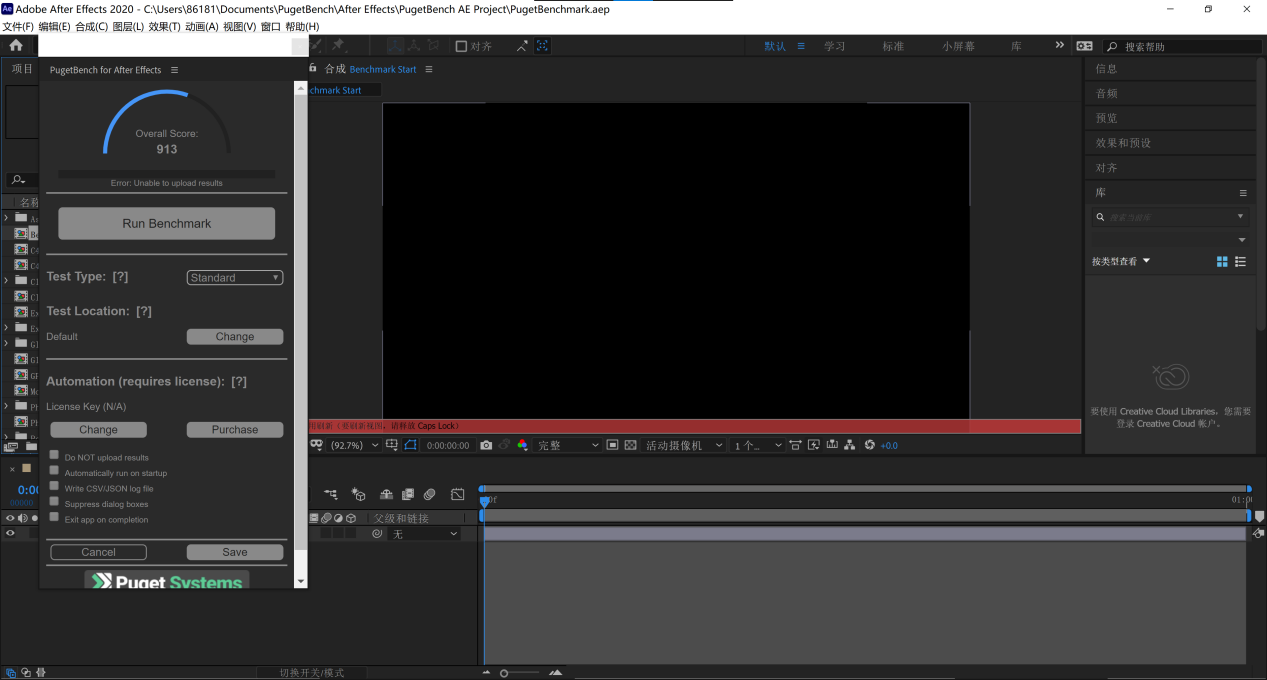Screen dimensions: 1267x680
Task: Click the Cancel button
Action: point(98,552)
